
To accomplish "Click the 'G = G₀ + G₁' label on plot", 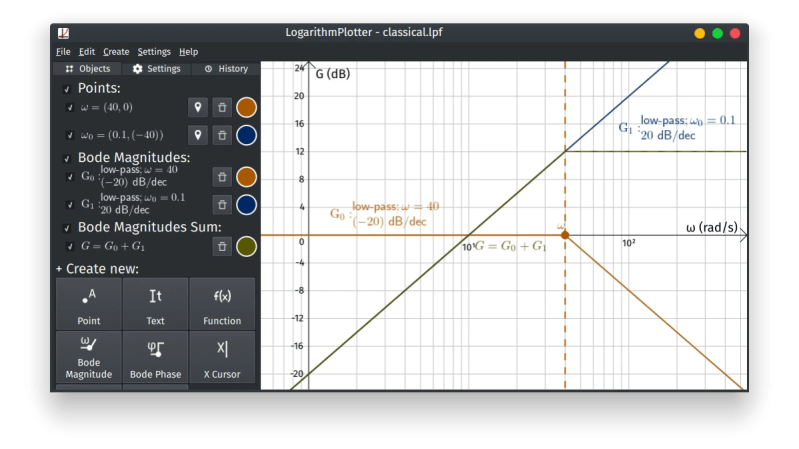I will point(510,246).
